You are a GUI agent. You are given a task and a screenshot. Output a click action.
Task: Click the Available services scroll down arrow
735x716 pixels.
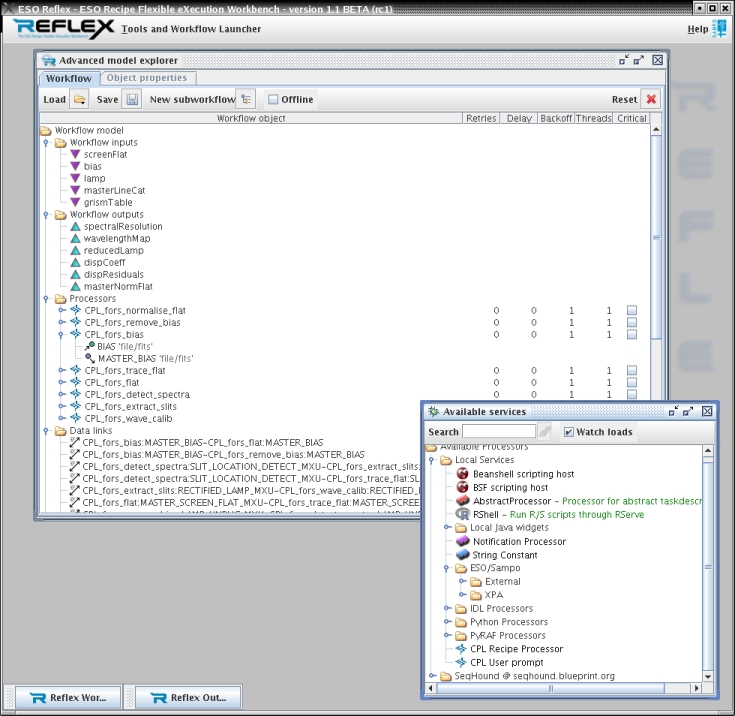click(x=708, y=676)
